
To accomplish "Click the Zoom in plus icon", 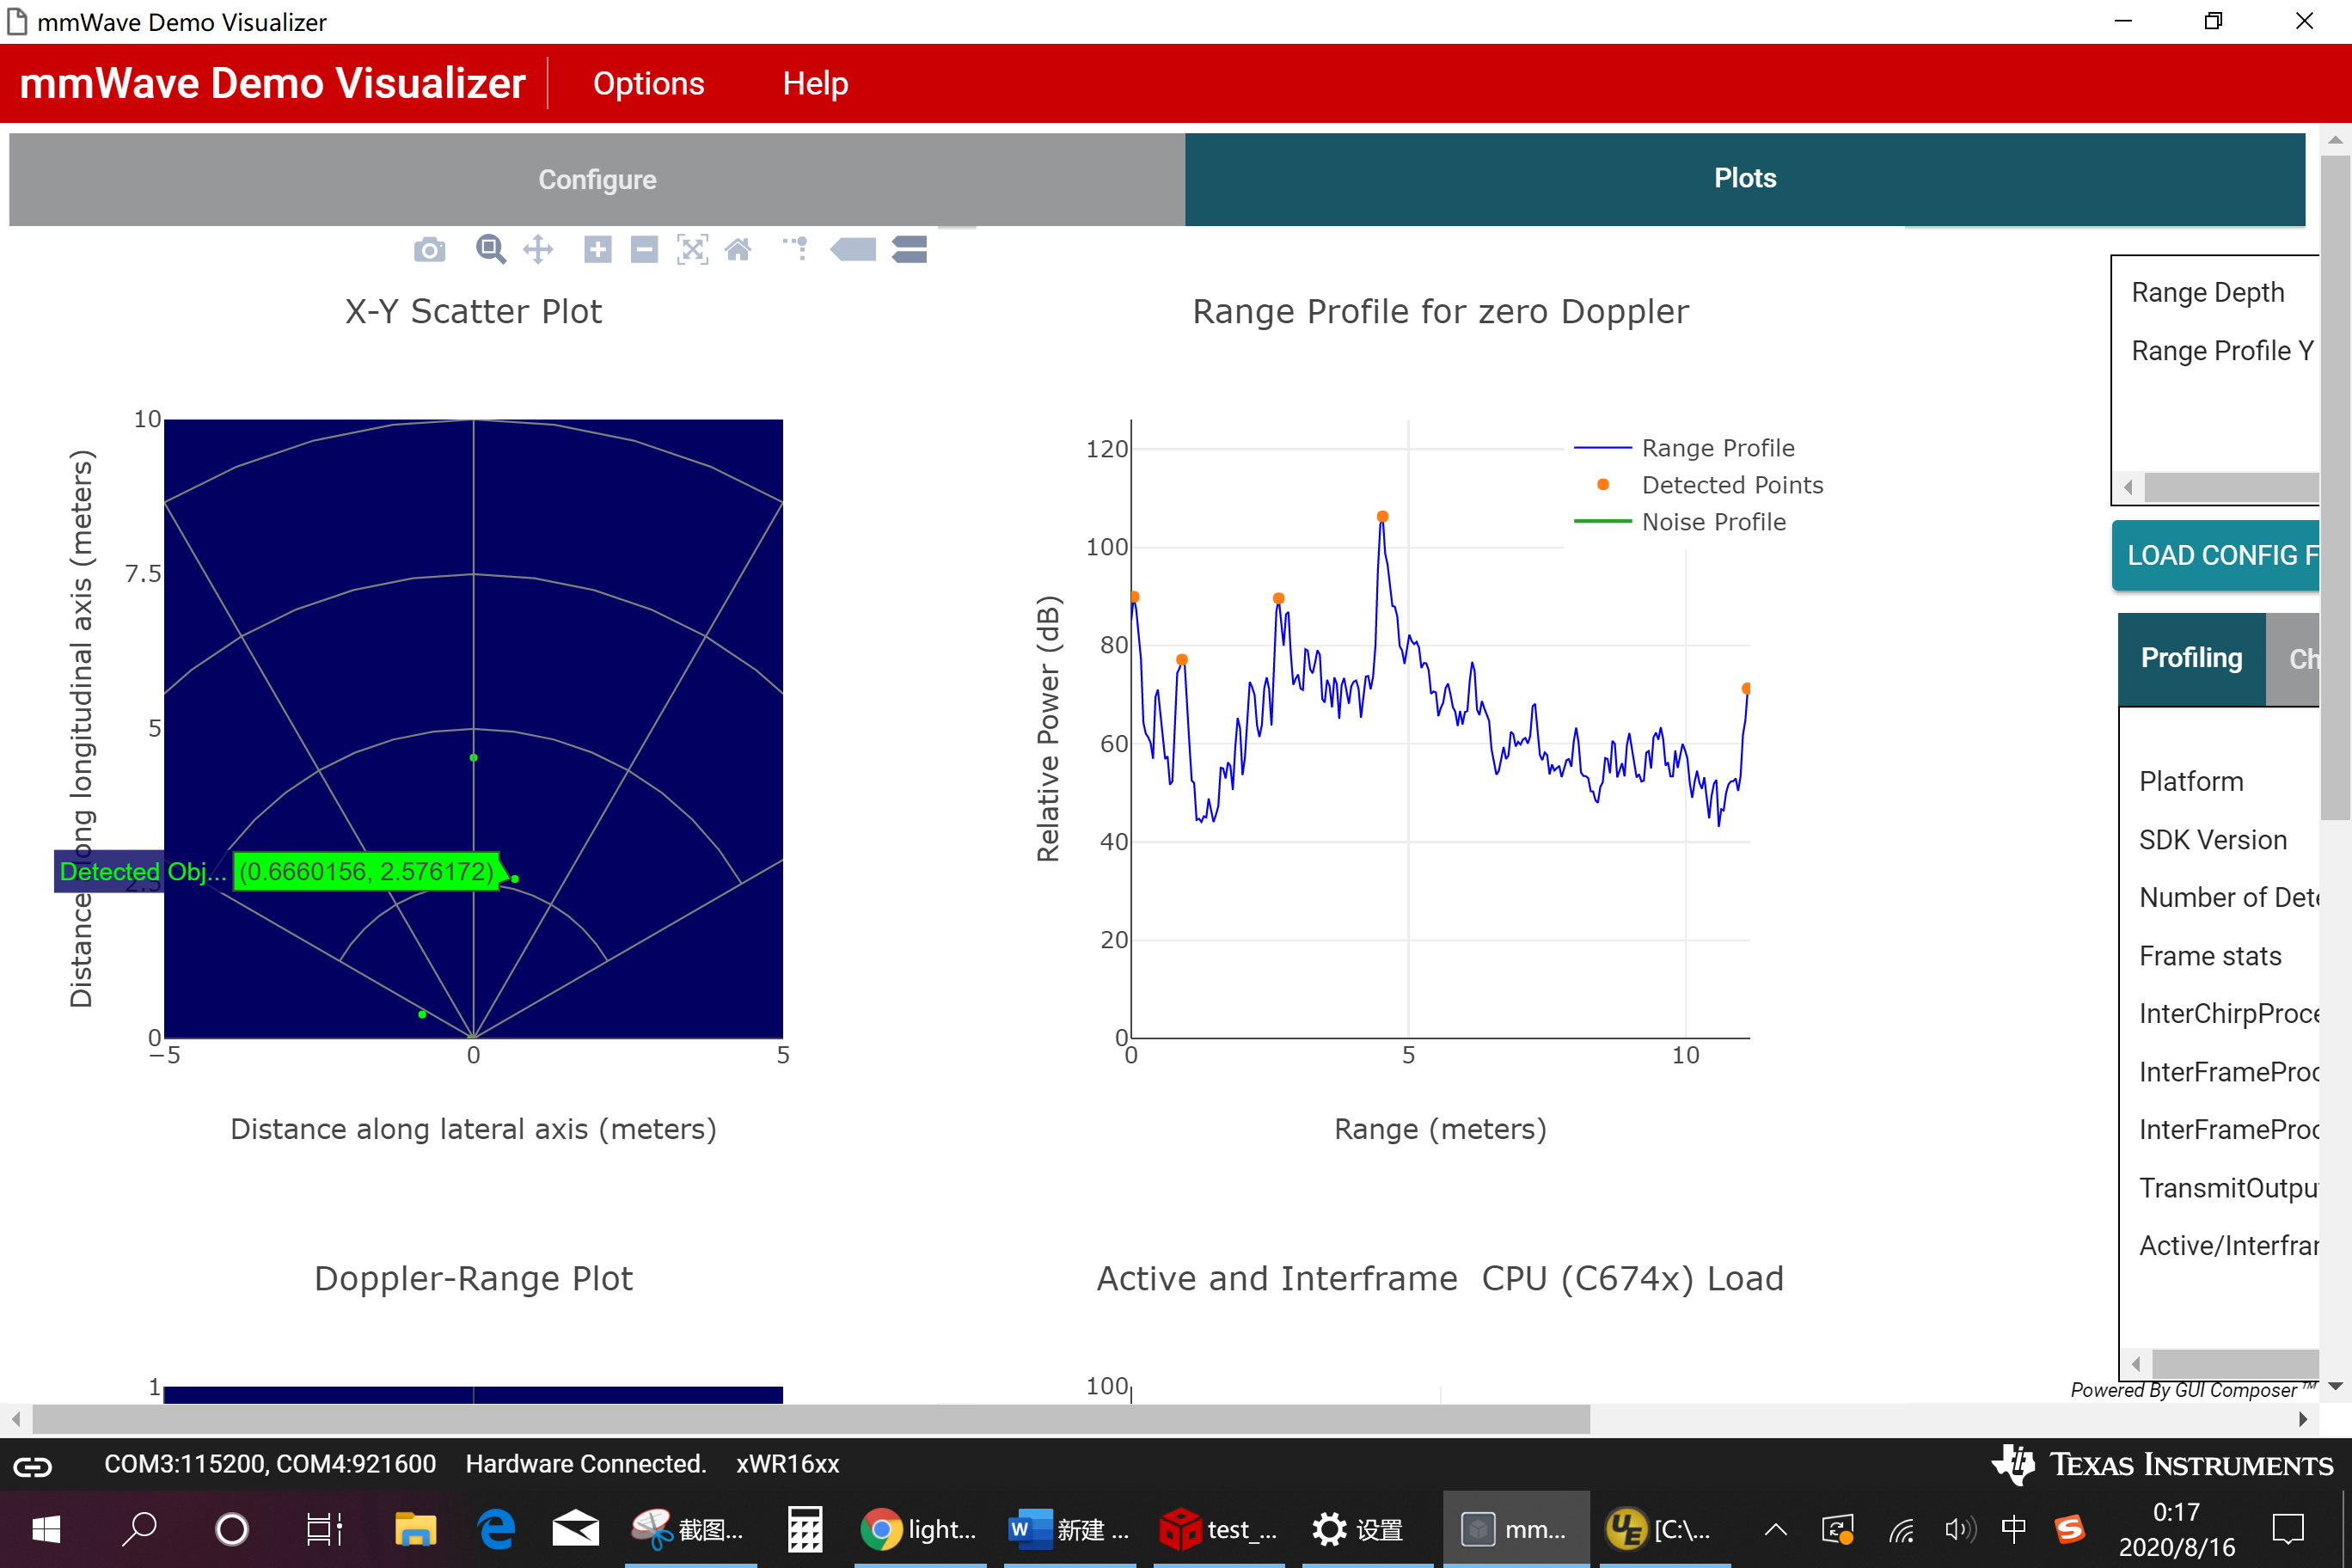I will pos(597,249).
